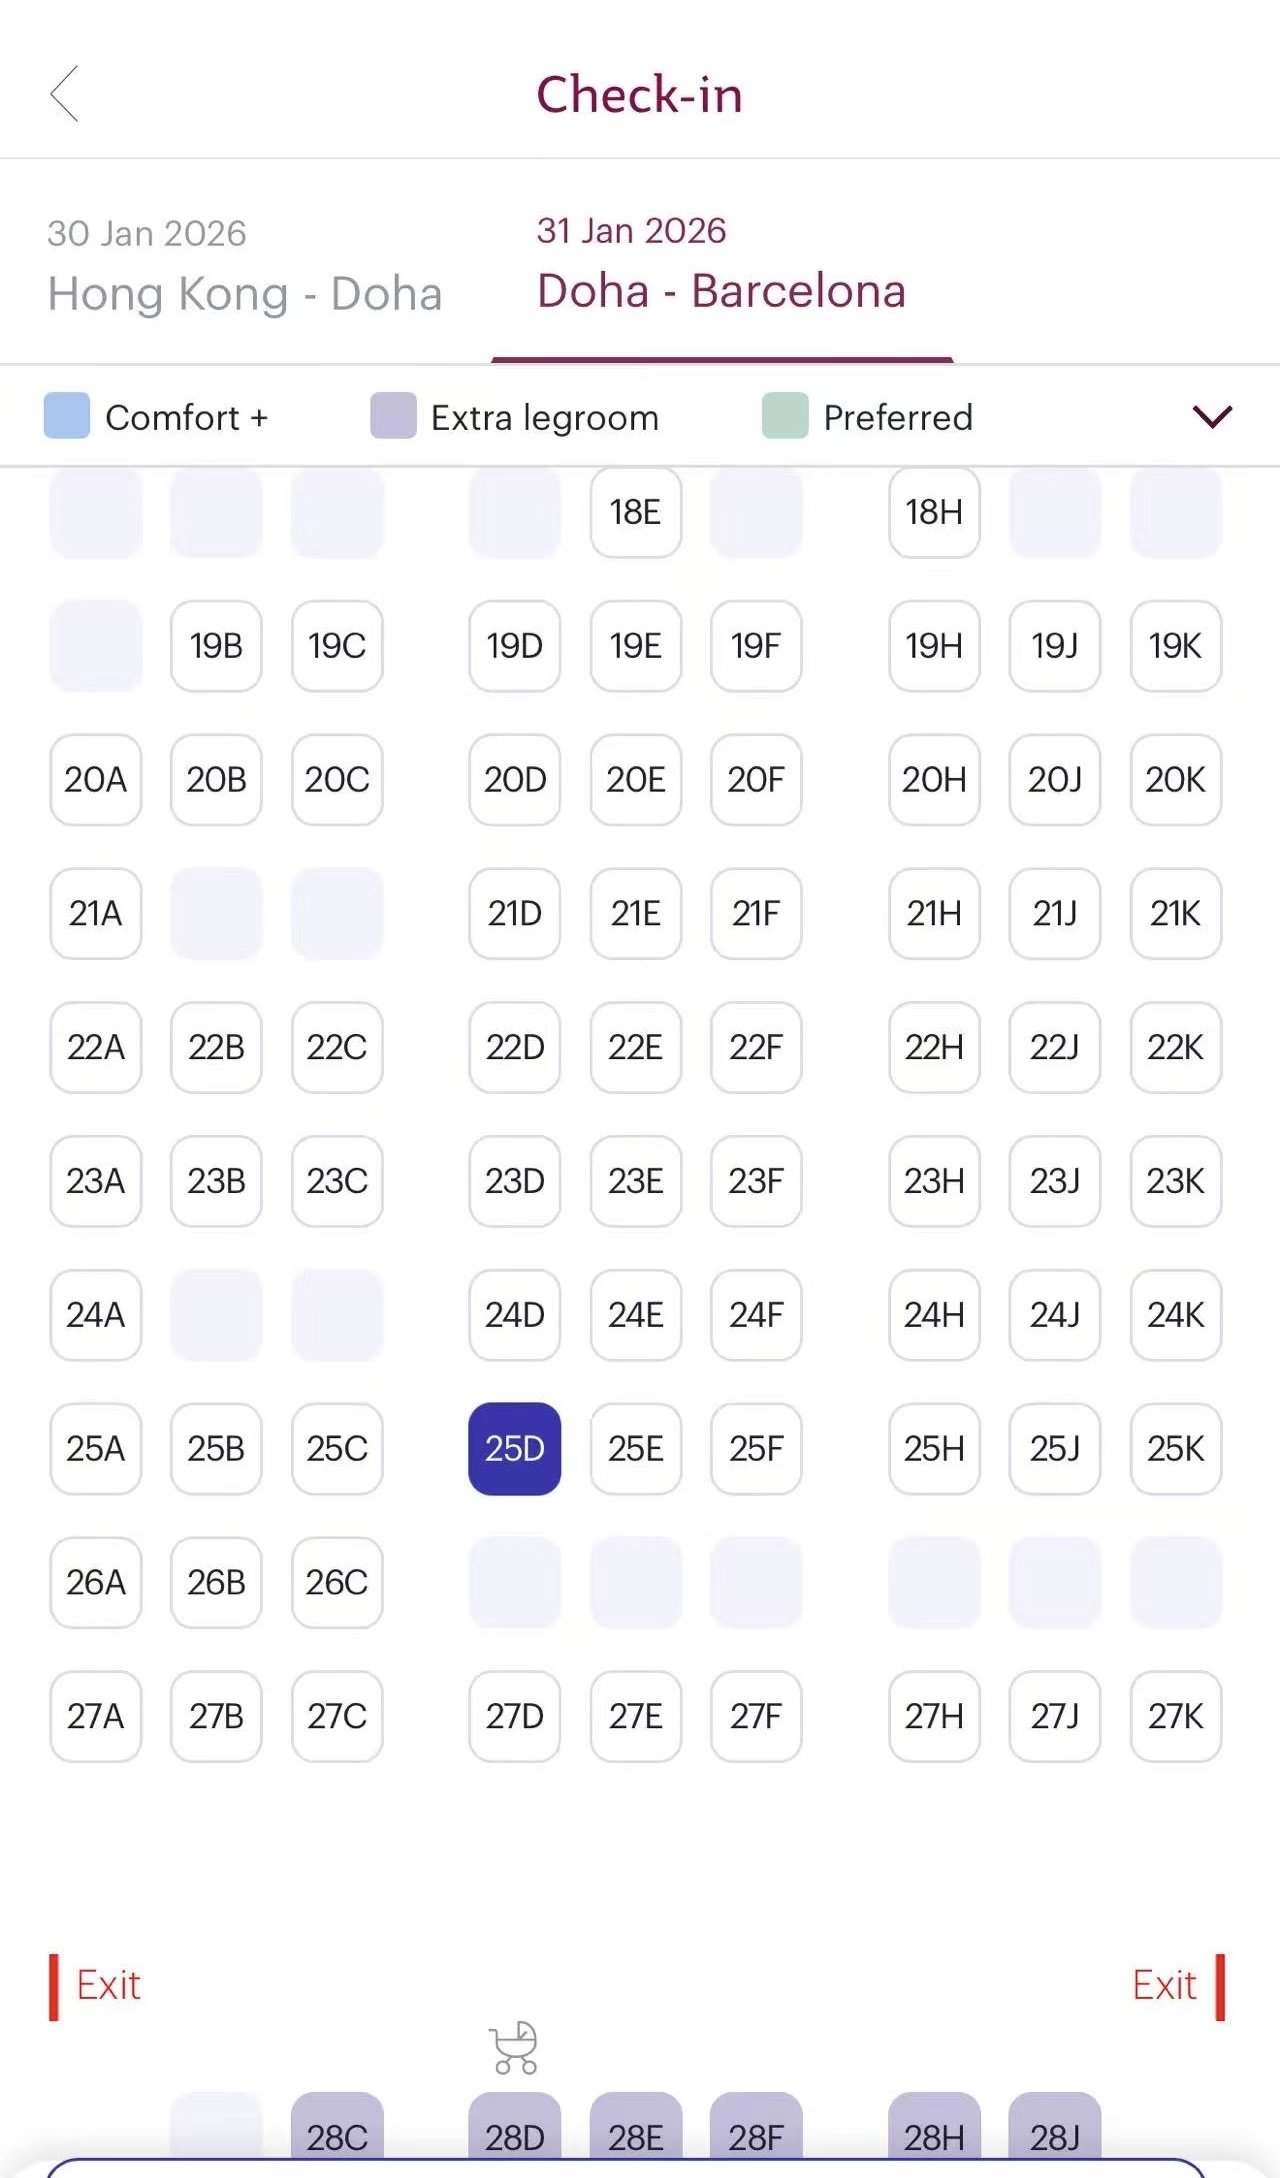Pick seat 19K
This screenshot has height=2178, width=1280.
(1175, 646)
